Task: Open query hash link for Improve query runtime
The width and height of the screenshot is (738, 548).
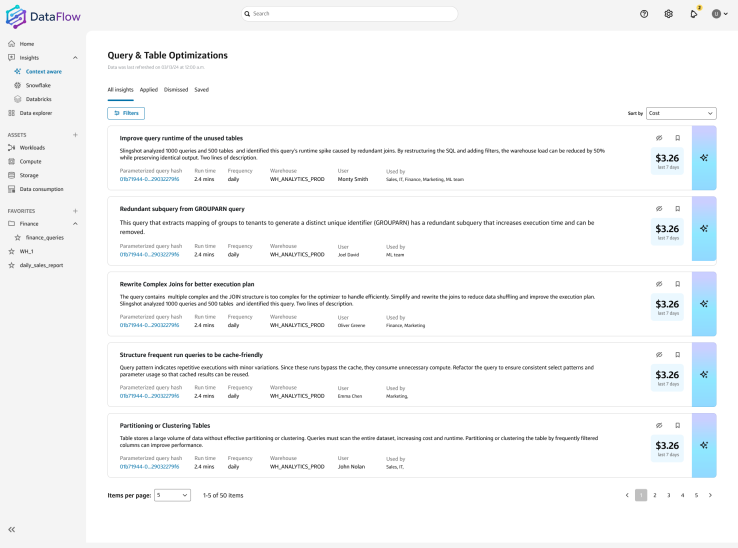Action: point(149,179)
